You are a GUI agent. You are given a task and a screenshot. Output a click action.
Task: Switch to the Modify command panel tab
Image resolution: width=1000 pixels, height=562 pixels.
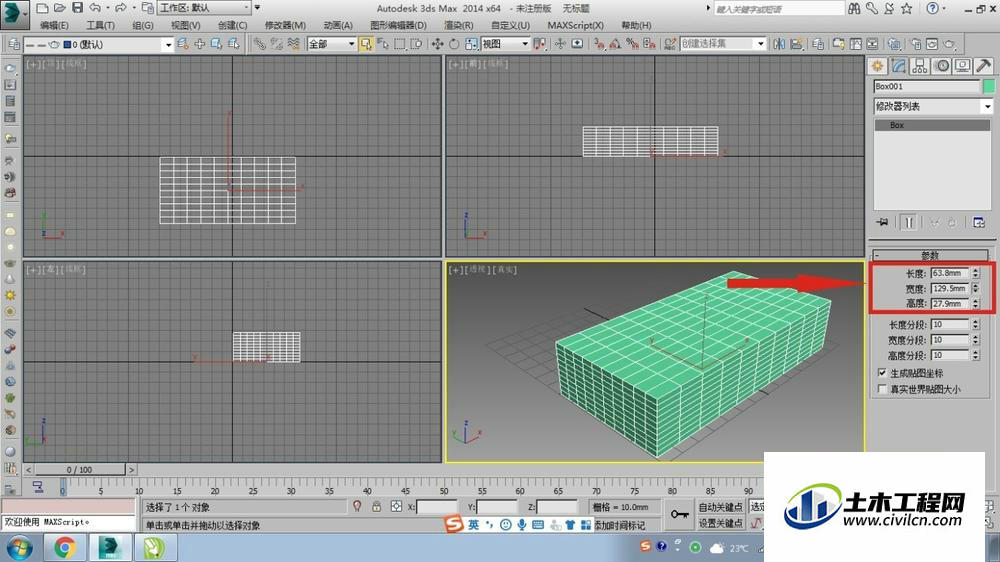pyautogui.click(x=899, y=66)
